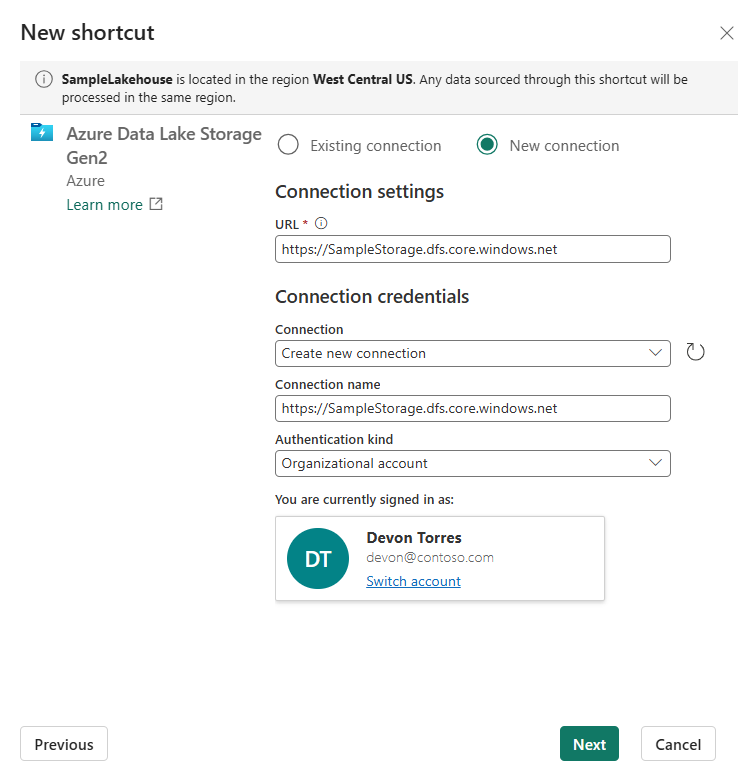Screen dimensions: 751x778
Task: Select the Existing connection radio button
Action: (288, 145)
